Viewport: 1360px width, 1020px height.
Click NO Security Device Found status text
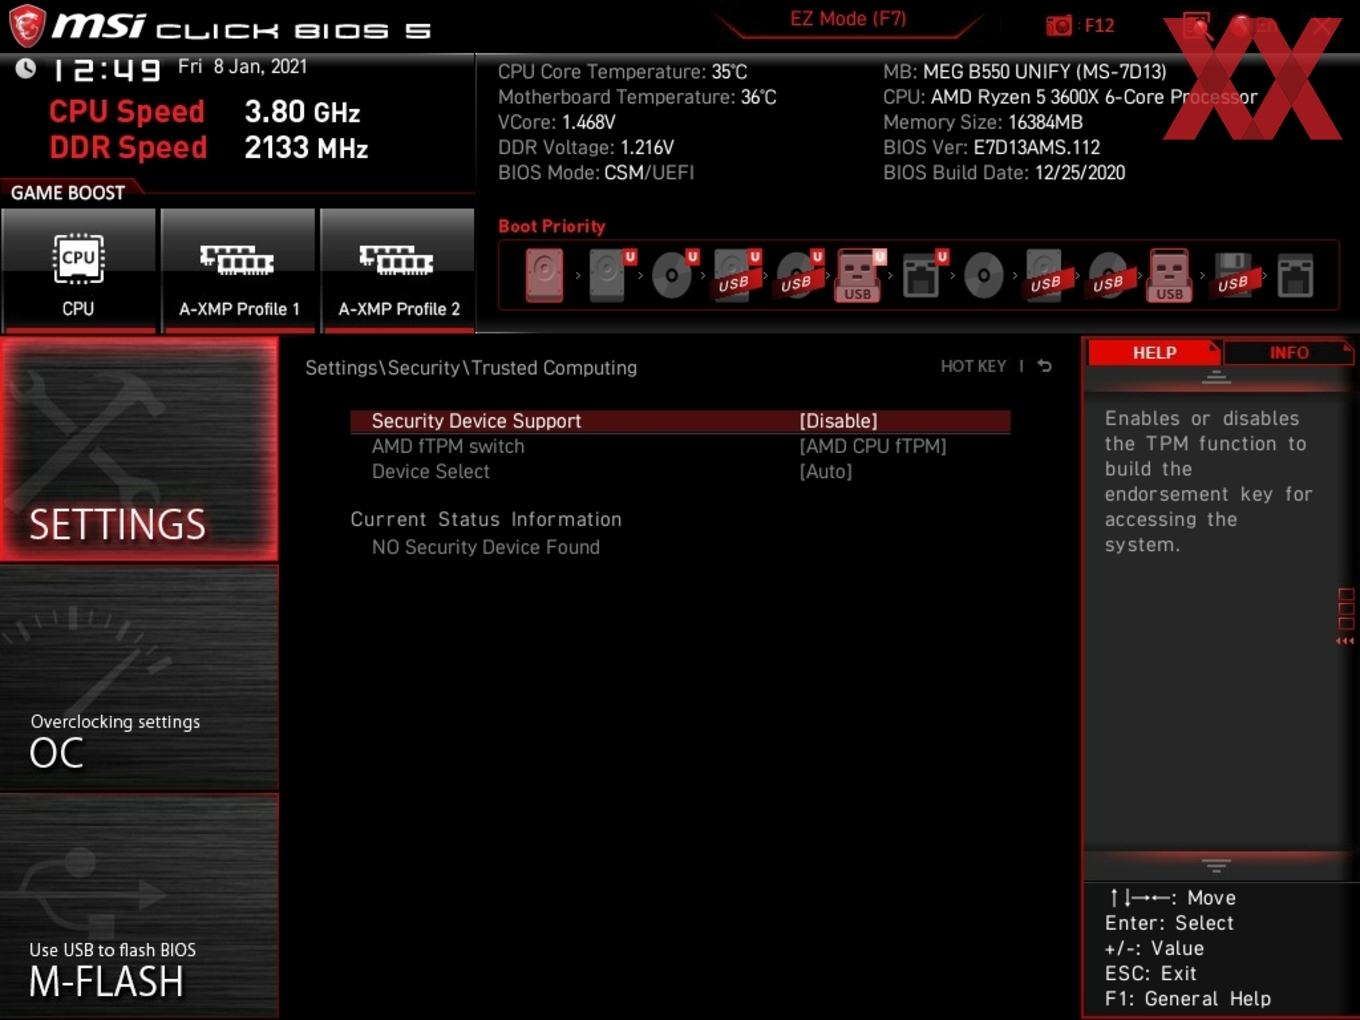486,547
